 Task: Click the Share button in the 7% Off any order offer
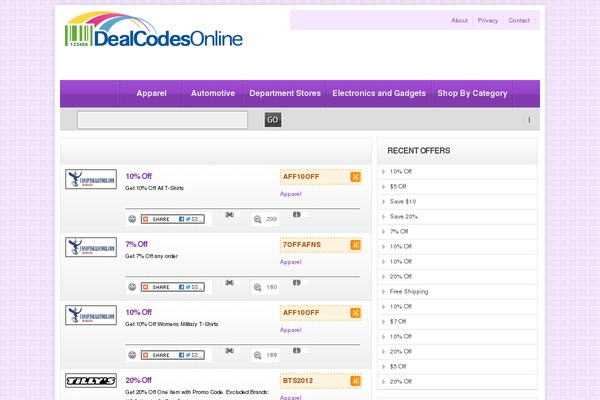point(173,287)
